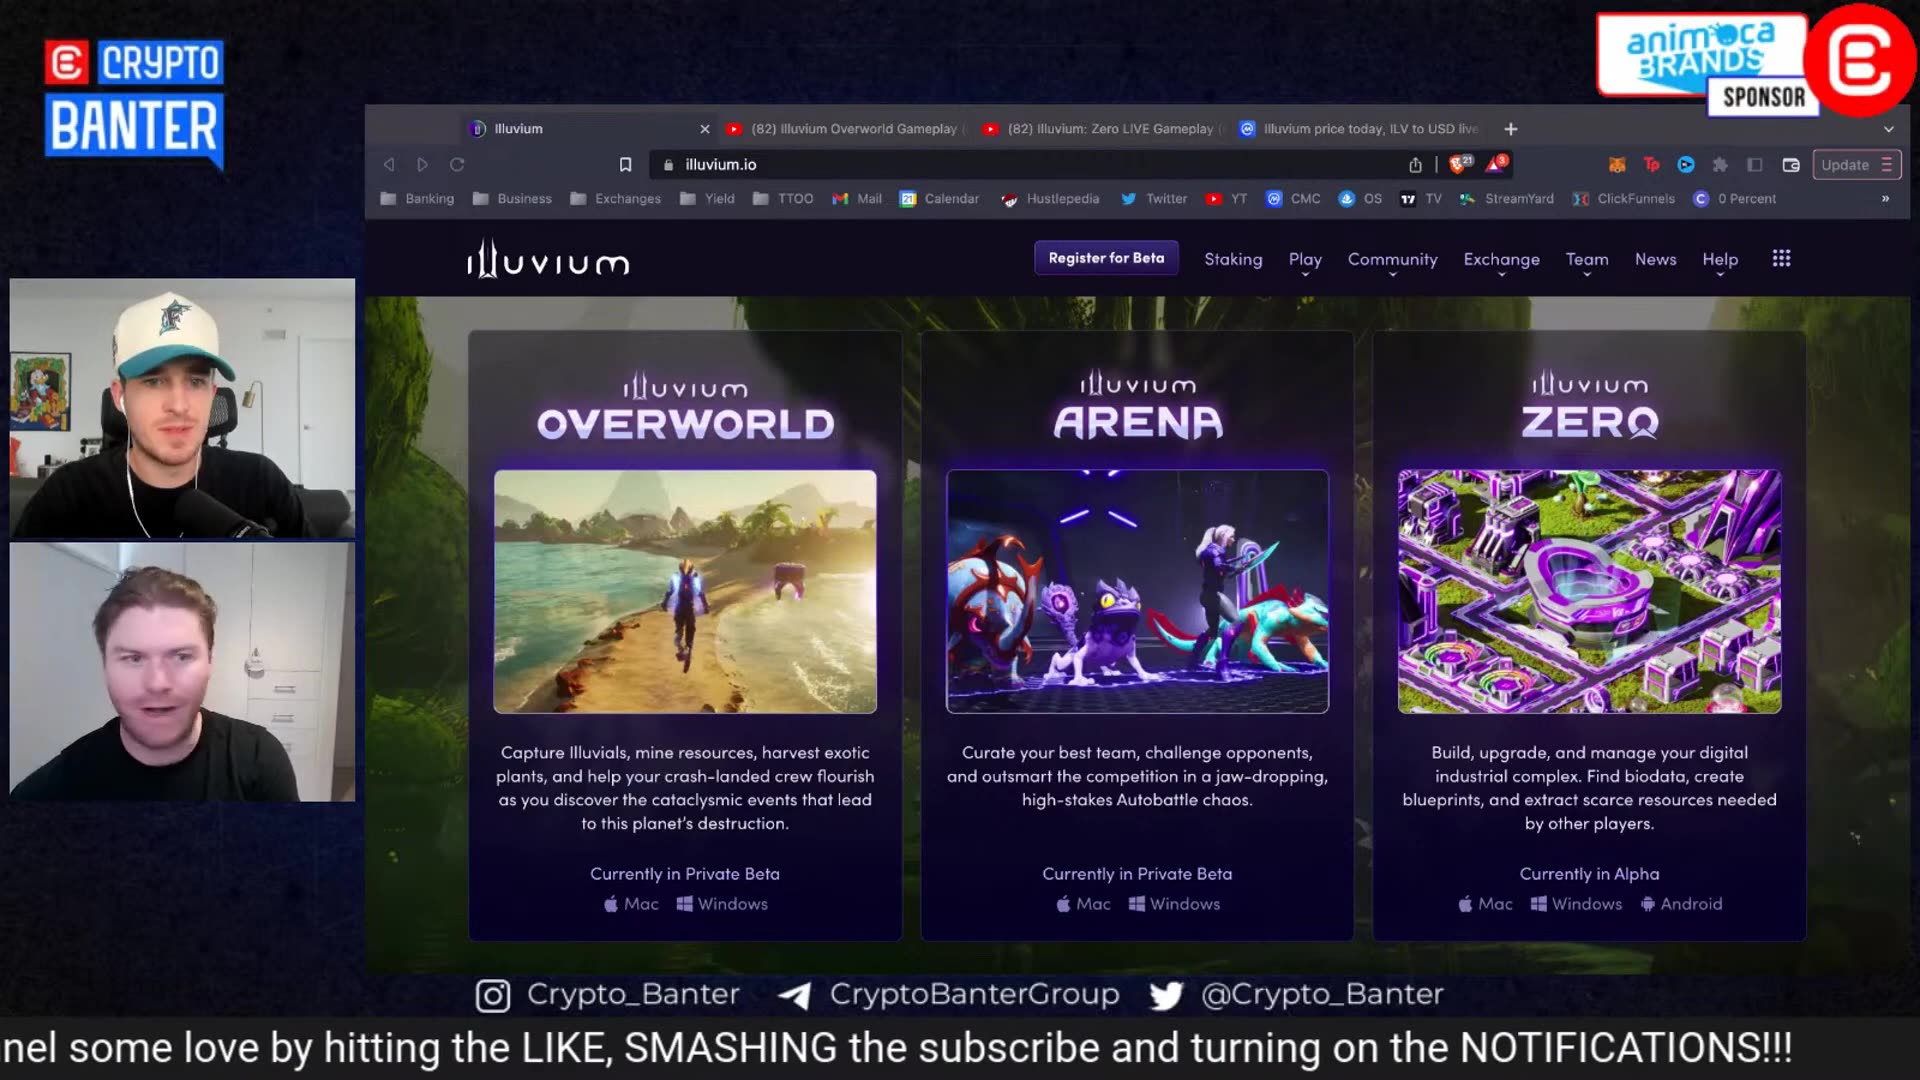Bookmark this page via bookmark icon

(625, 165)
